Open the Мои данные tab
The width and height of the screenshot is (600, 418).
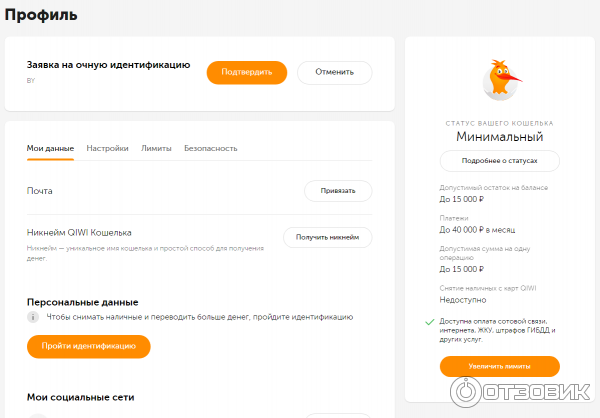(x=50, y=148)
